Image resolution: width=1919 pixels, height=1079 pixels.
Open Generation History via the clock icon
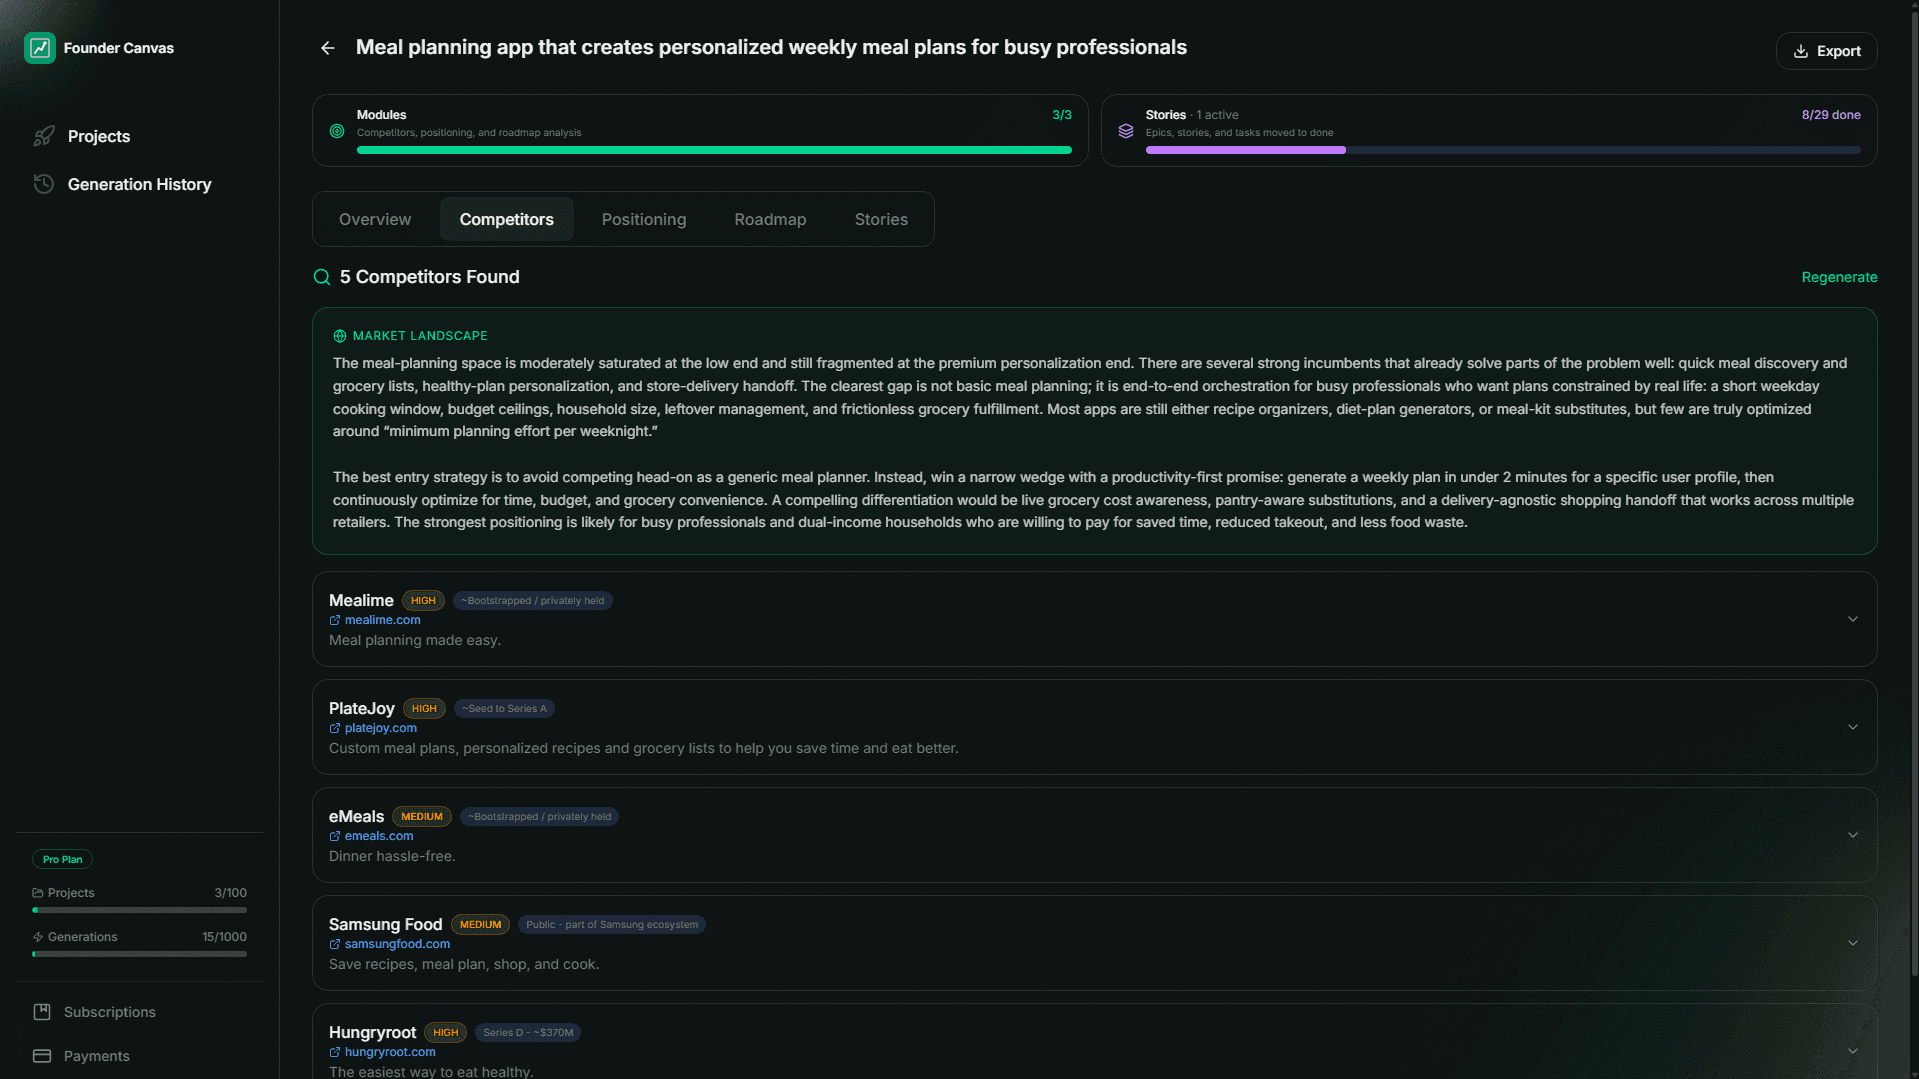point(44,184)
